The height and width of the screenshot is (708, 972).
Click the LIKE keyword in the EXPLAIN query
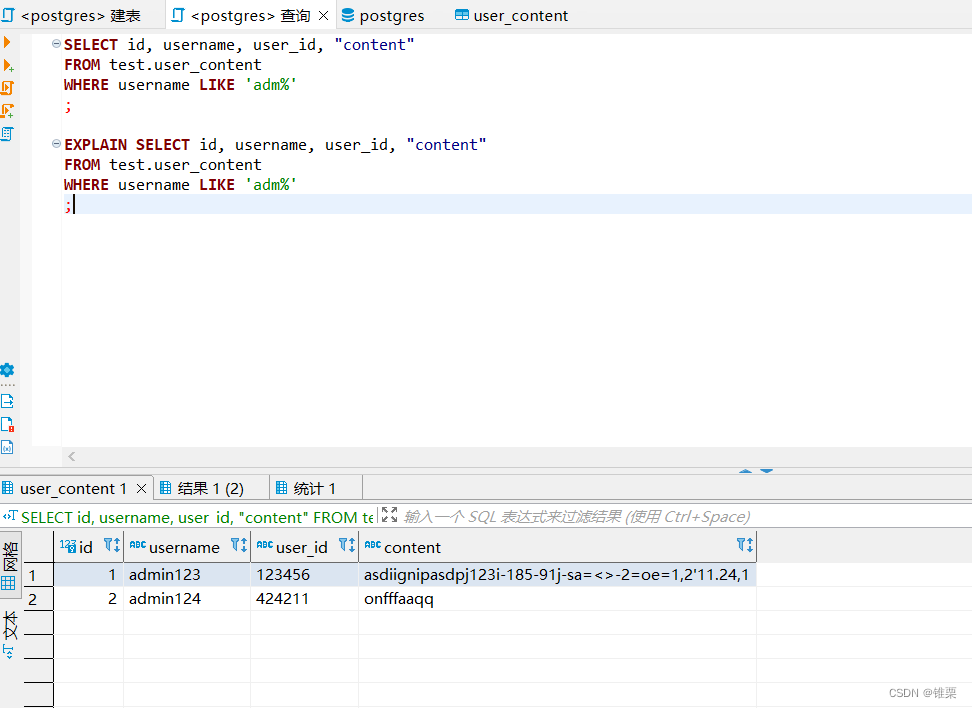(x=217, y=185)
